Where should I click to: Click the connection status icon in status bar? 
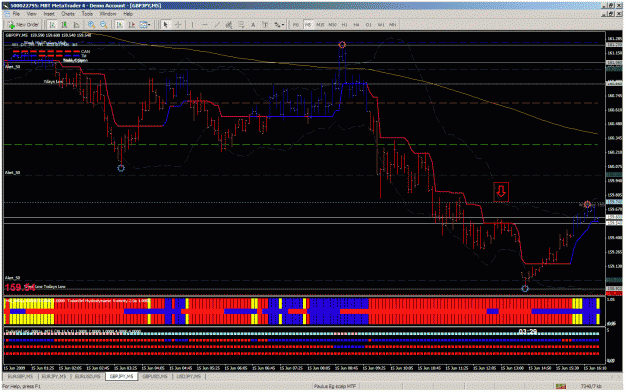click(x=561, y=386)
